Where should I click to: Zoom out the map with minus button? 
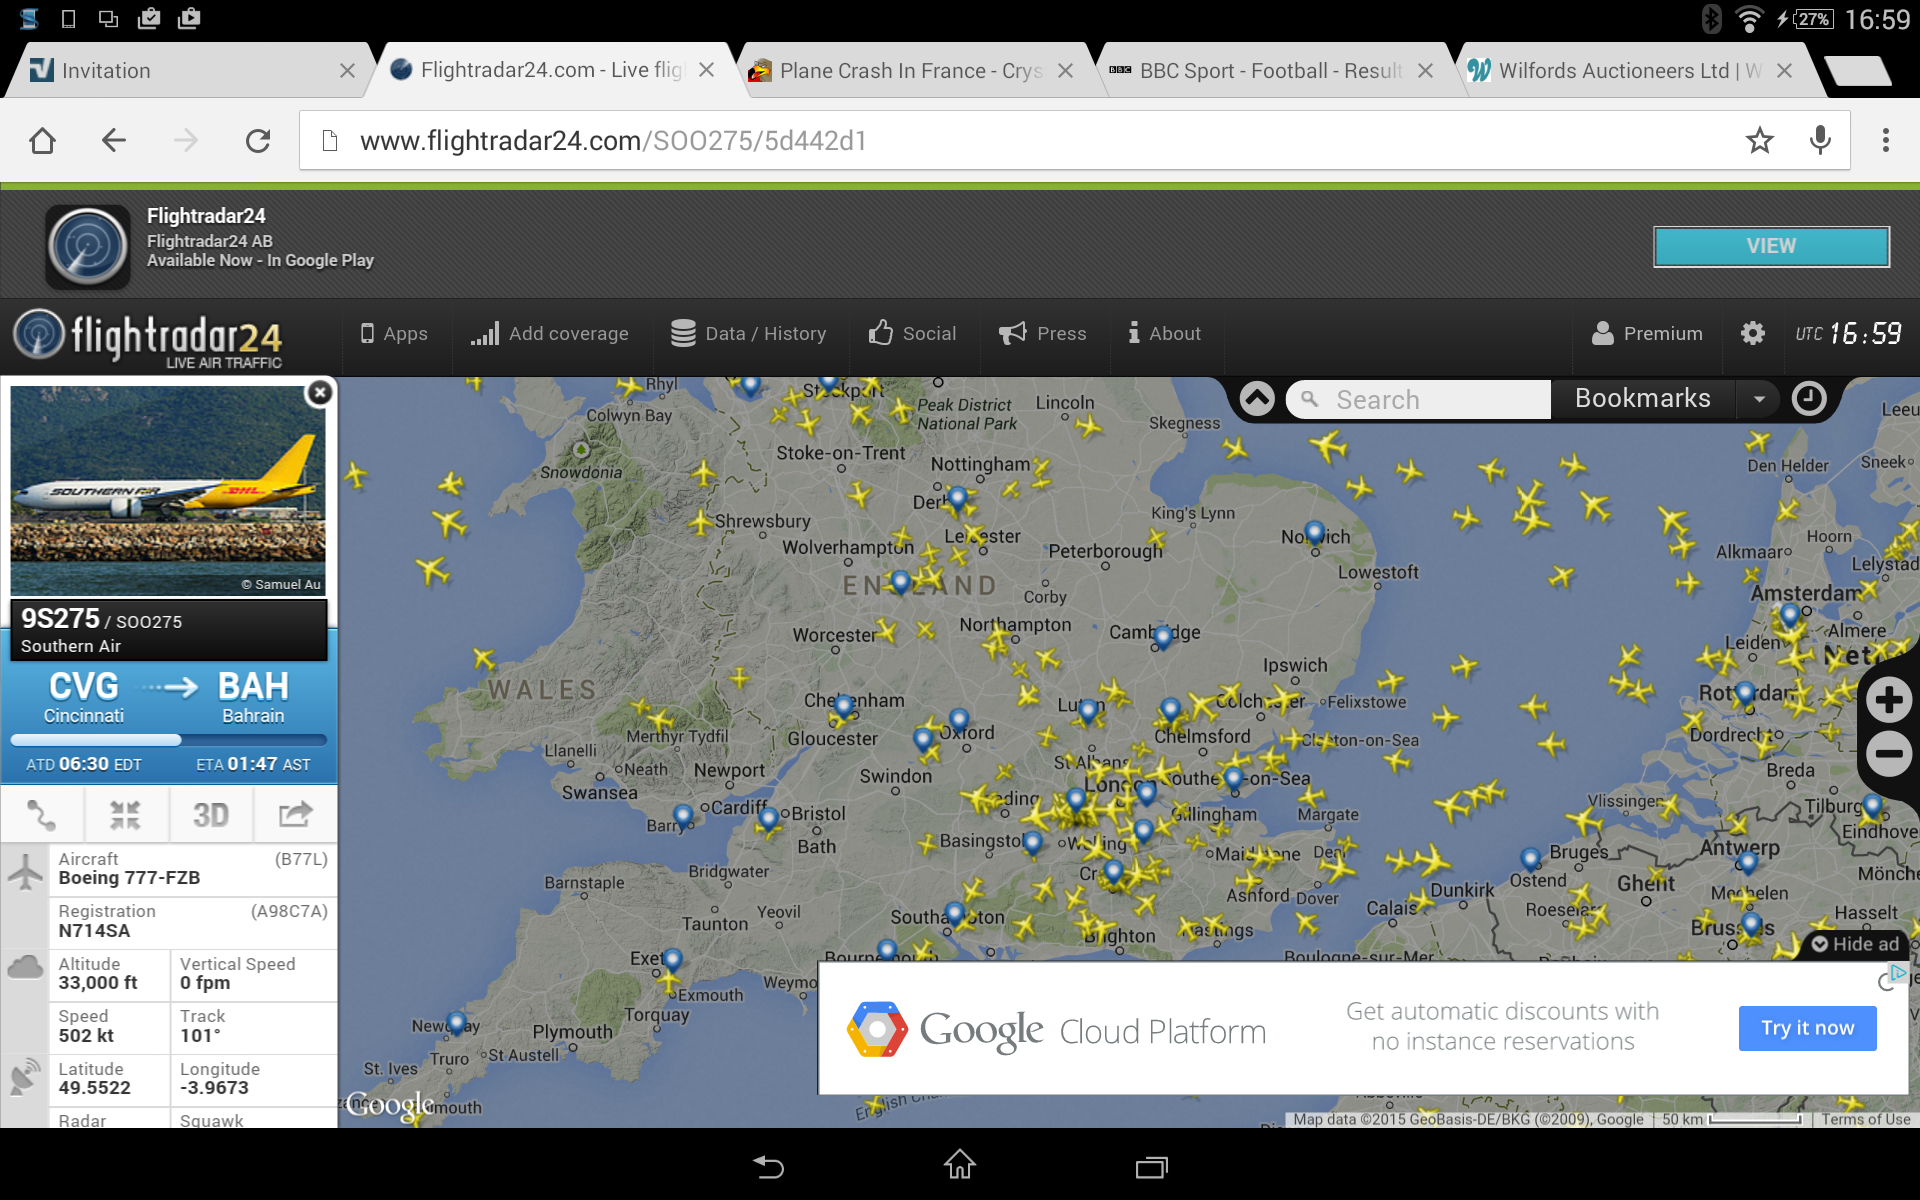pyautogui.click(x=1888, y=754)
